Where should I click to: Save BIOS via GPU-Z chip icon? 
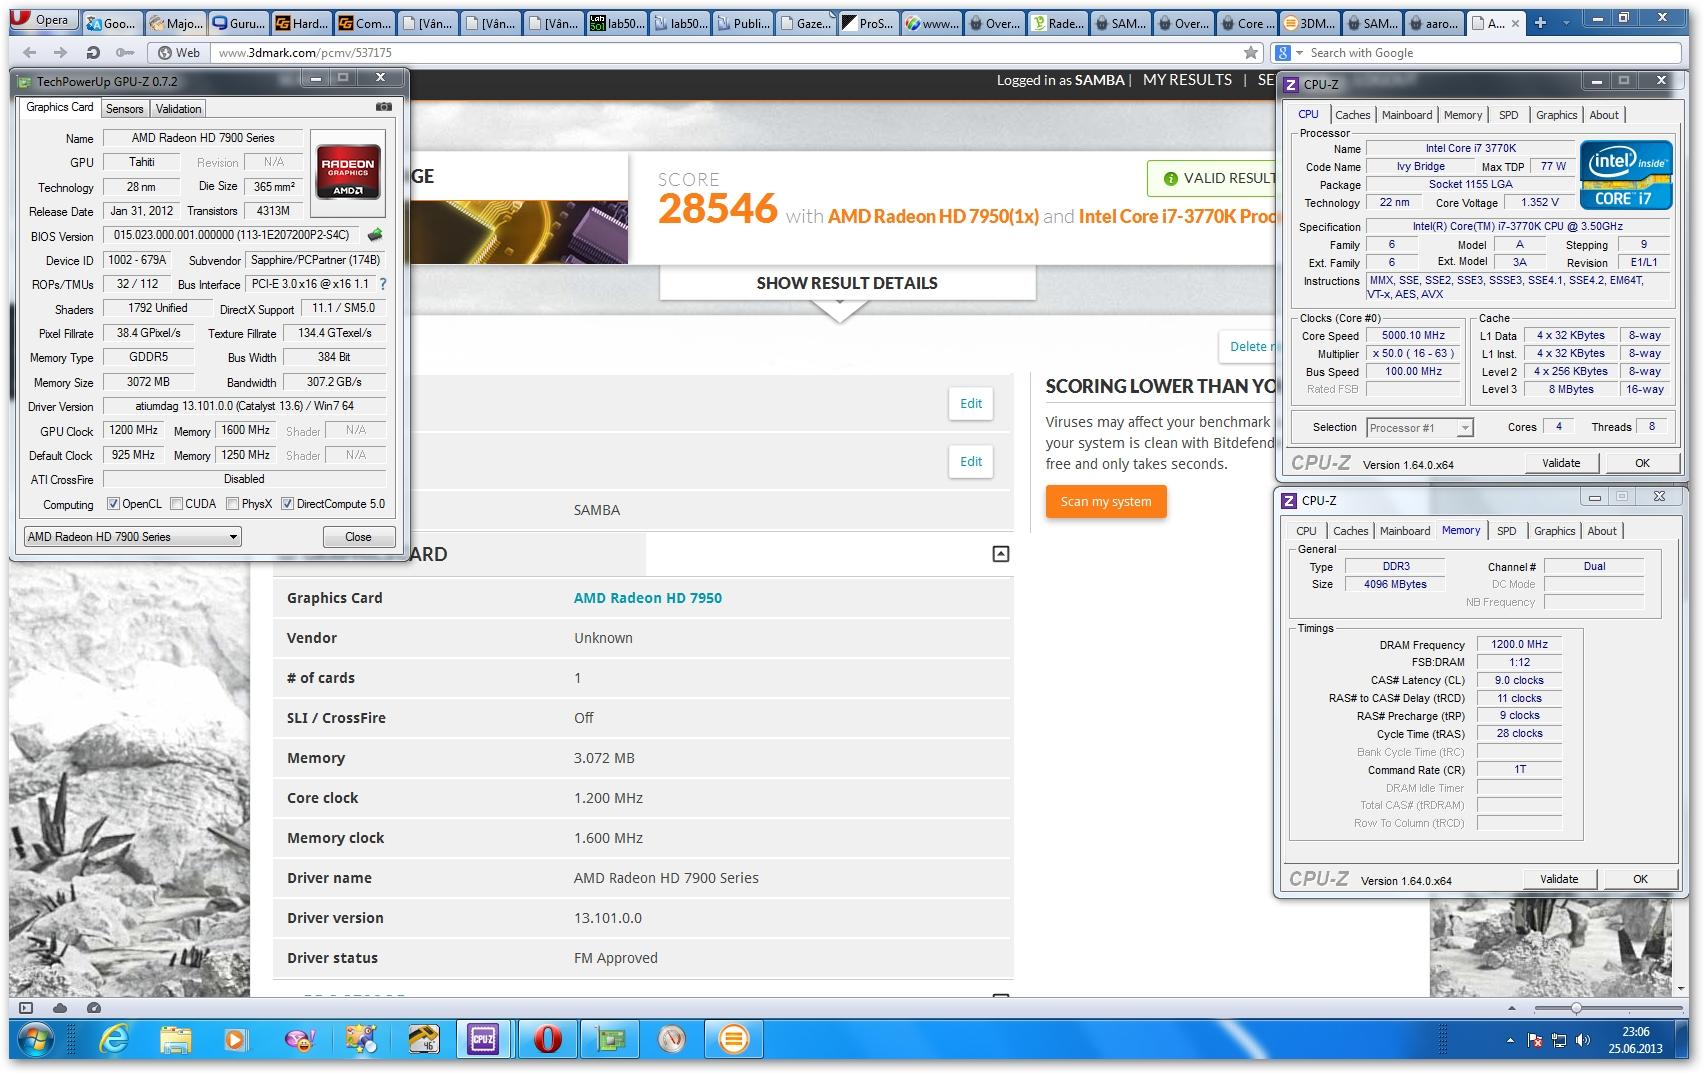[x=375, y=235]
